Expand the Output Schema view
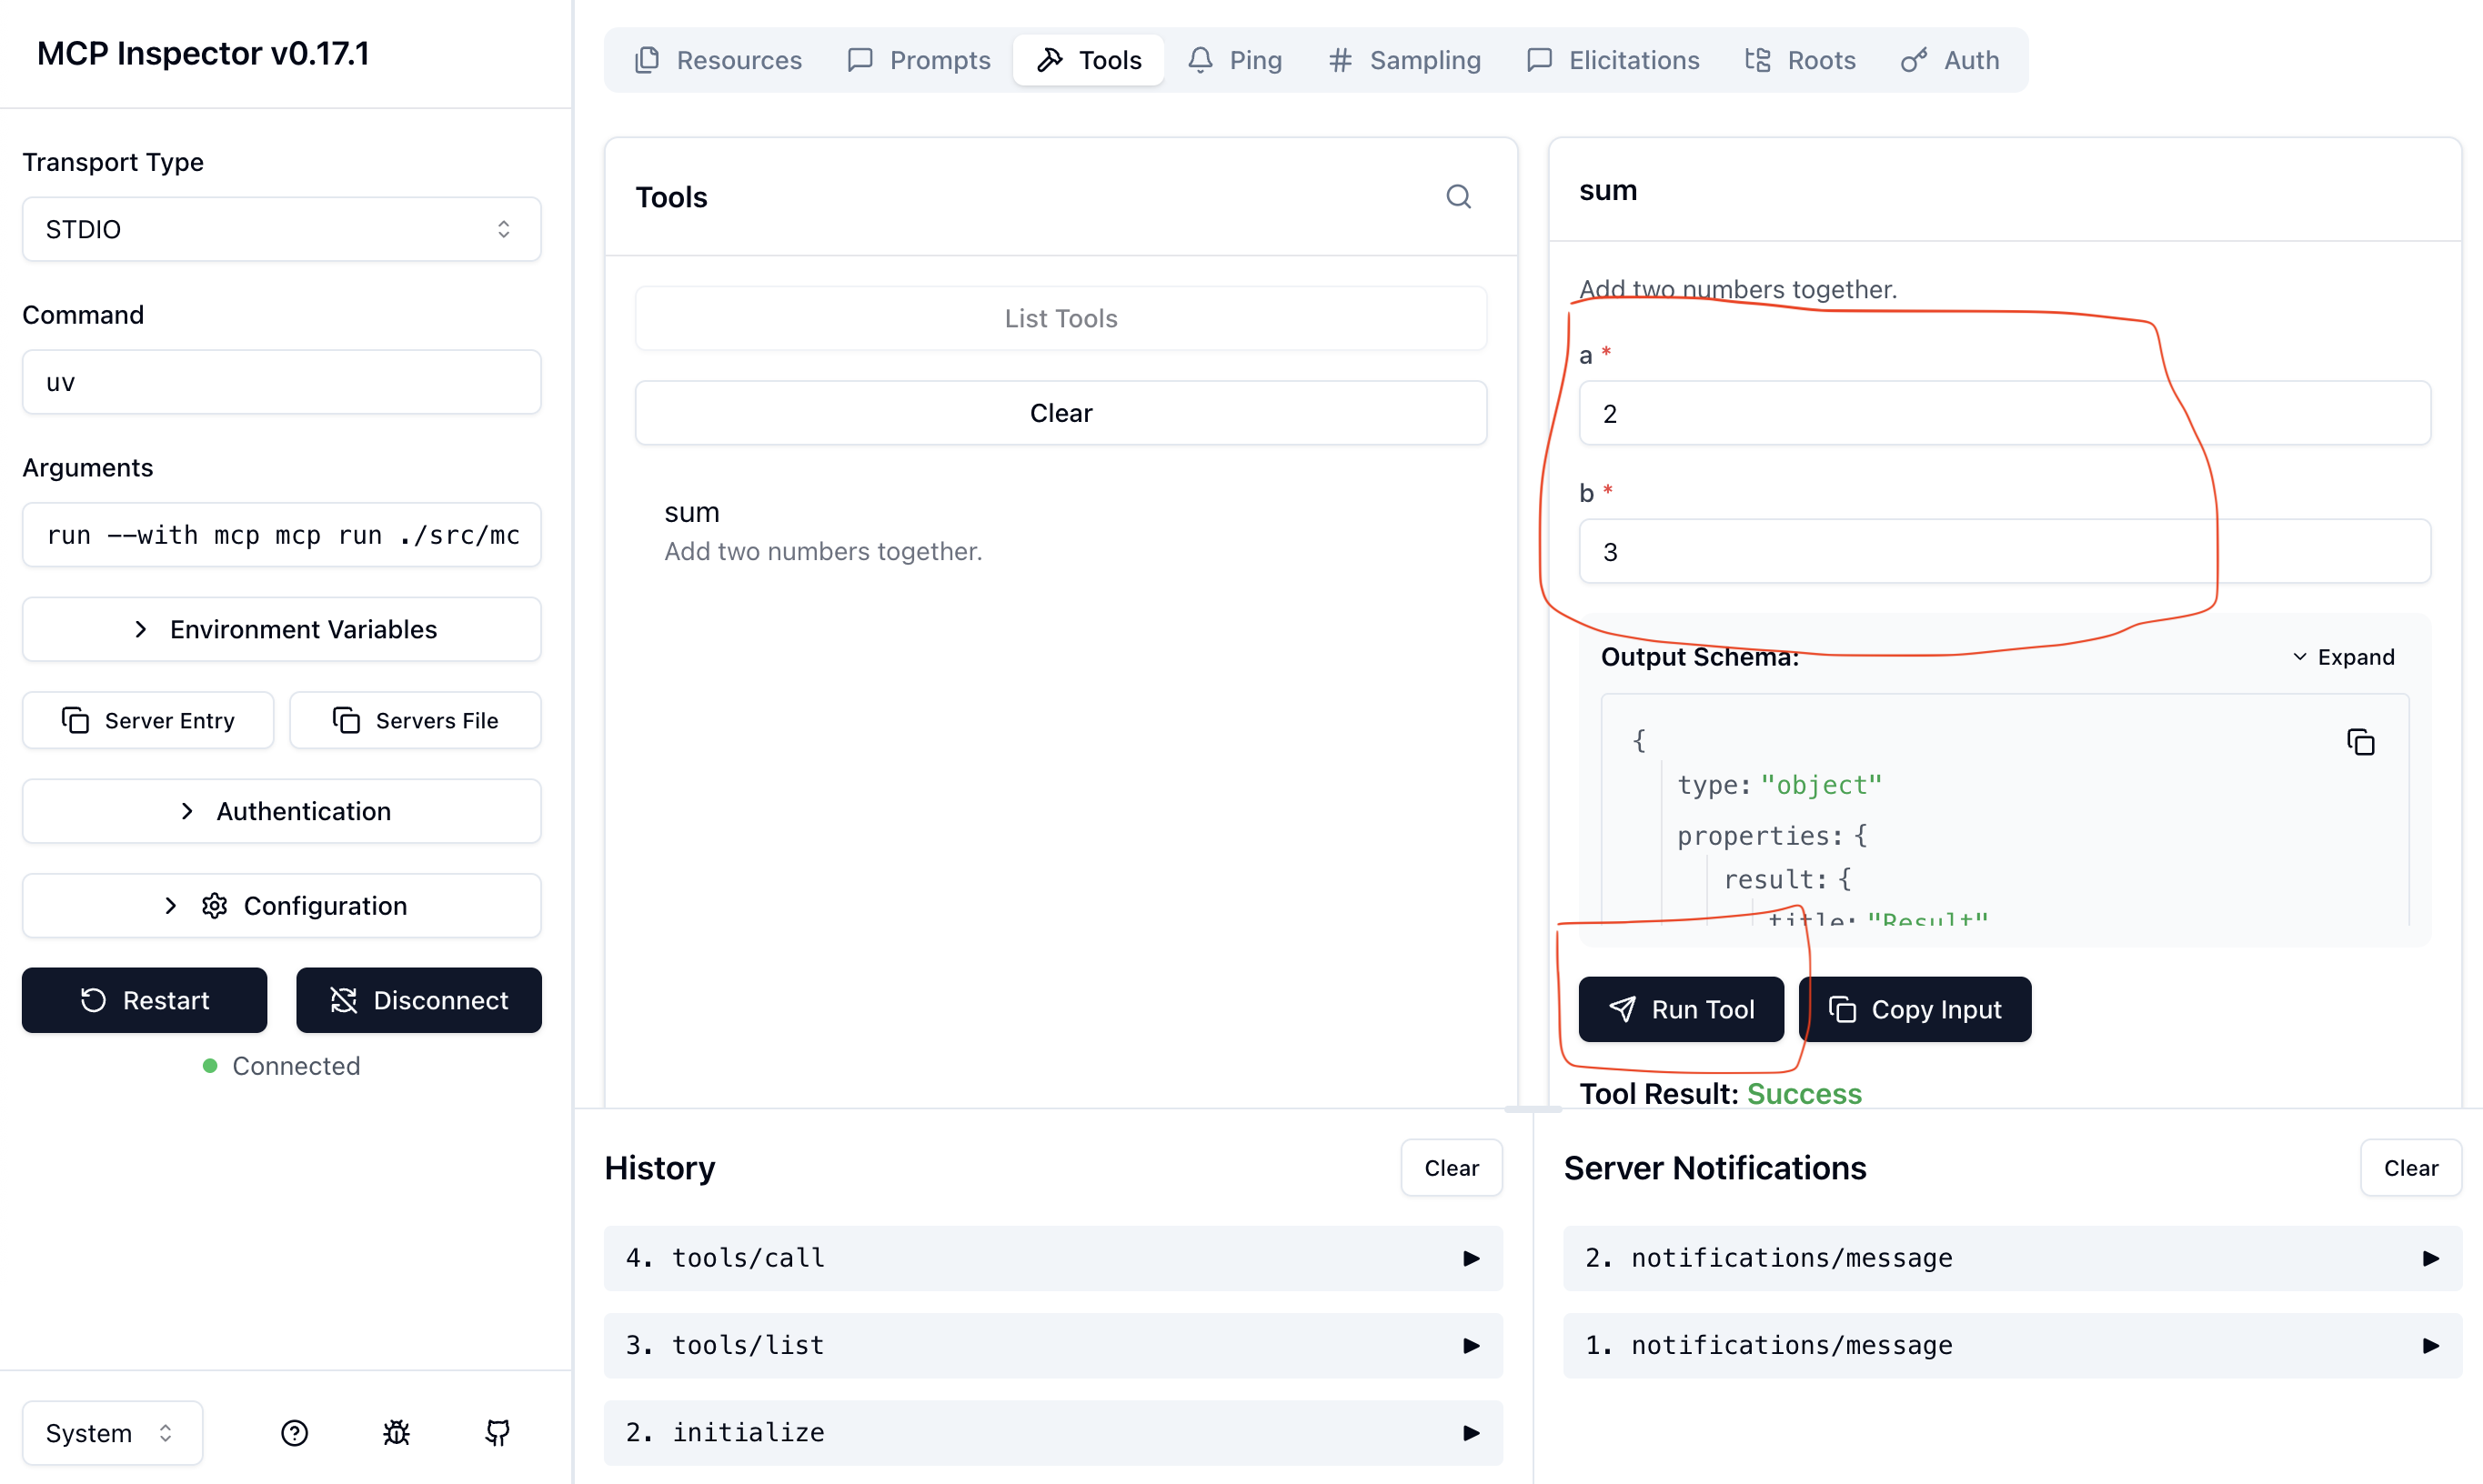 [2342, 657]
